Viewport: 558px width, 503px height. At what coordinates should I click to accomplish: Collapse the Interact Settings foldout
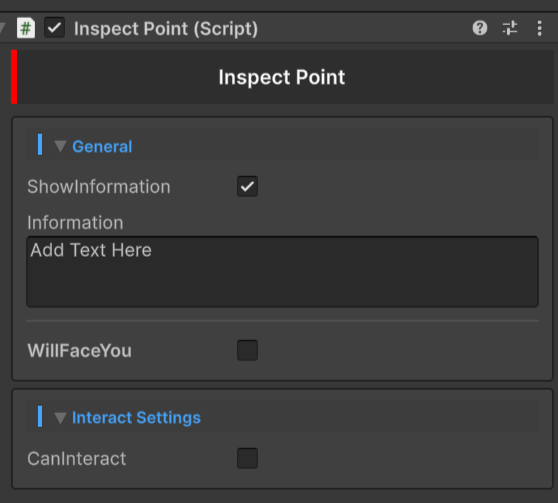(x=60, y=418)
